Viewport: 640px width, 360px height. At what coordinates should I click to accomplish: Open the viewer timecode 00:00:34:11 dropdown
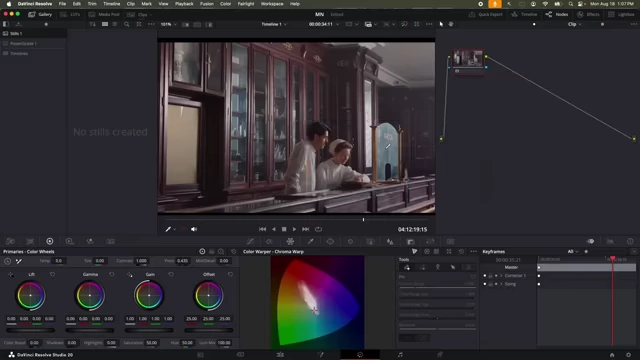[x=324, y=24]
